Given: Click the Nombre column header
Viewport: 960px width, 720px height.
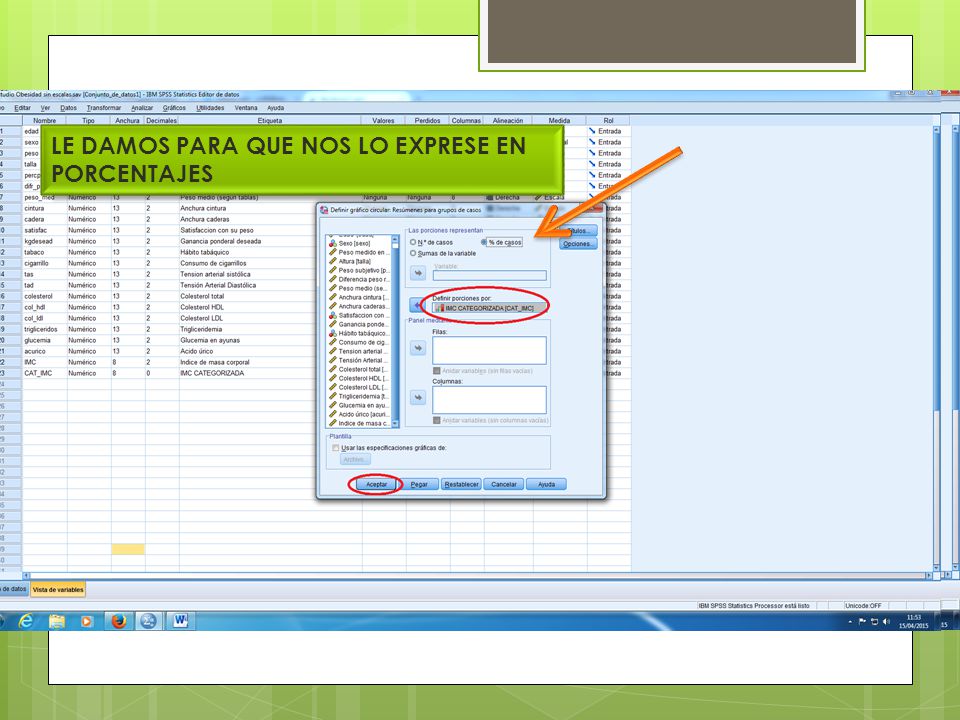Looking at the screenshot, I should pyautogui.click(x=44, y=121).
